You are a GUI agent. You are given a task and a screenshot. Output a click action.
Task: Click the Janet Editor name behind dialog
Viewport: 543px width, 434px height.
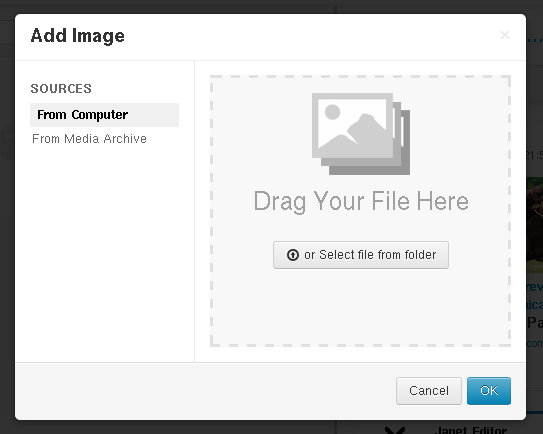pyautogui.click(x=470, y=430)
